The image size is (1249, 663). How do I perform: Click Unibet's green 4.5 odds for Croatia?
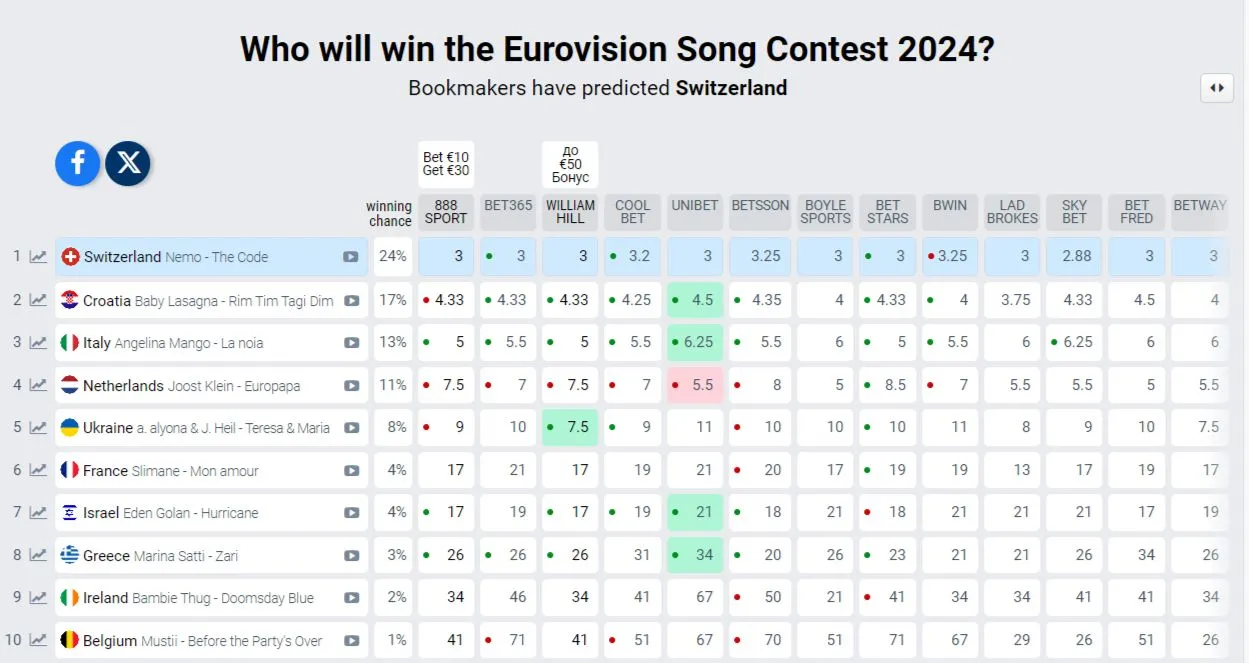(x=695, y=300)
